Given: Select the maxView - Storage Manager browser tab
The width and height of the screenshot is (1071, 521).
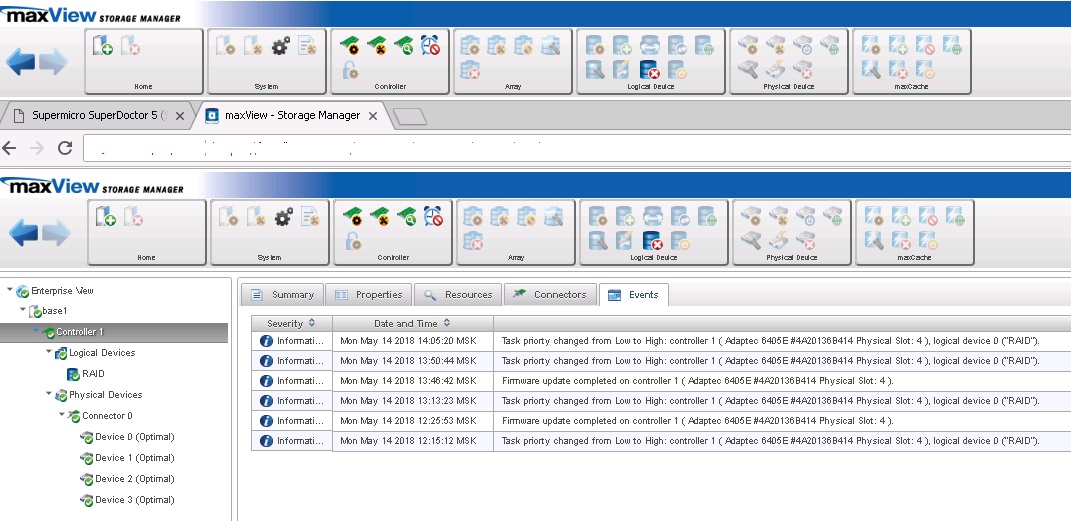Looking at the screenshot, I should pos(292,115).
